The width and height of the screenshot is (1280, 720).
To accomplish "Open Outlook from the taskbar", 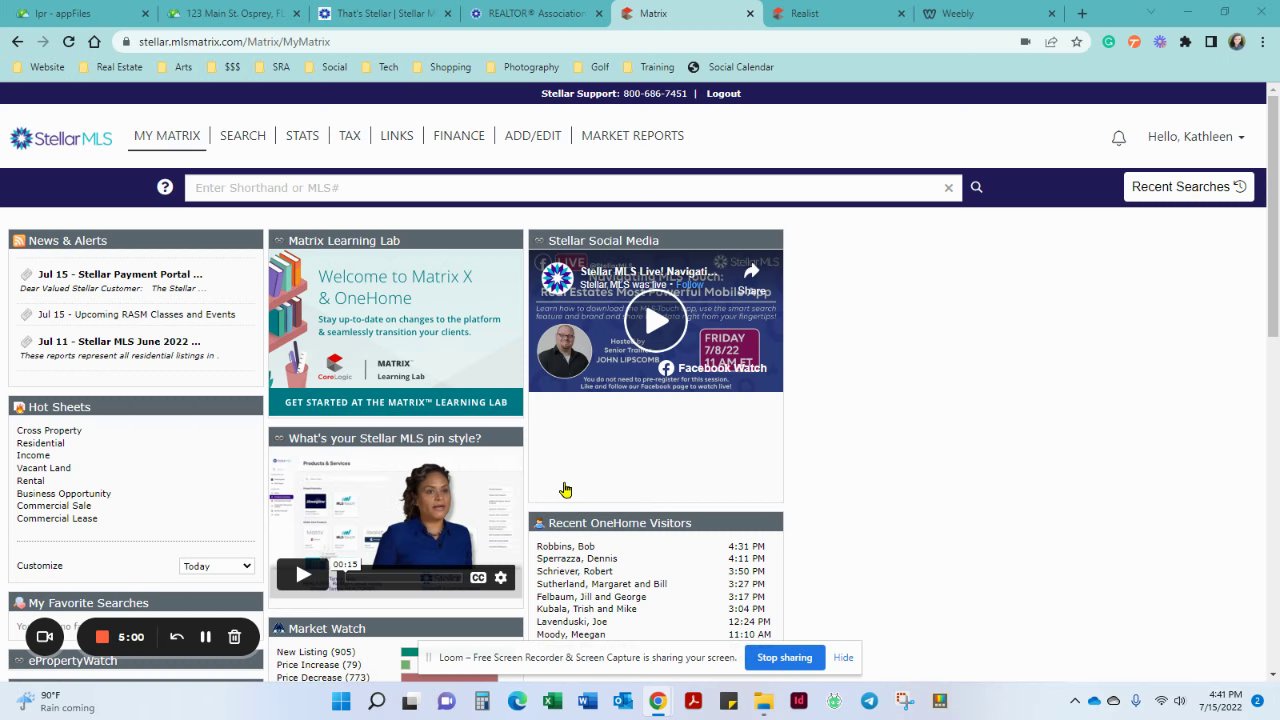I will [622, 701].
